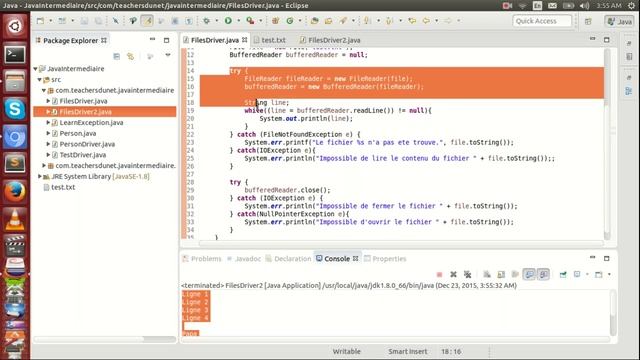Expand Person.java tree arrow
Screen dimensions: 640x360
[48, 133]
